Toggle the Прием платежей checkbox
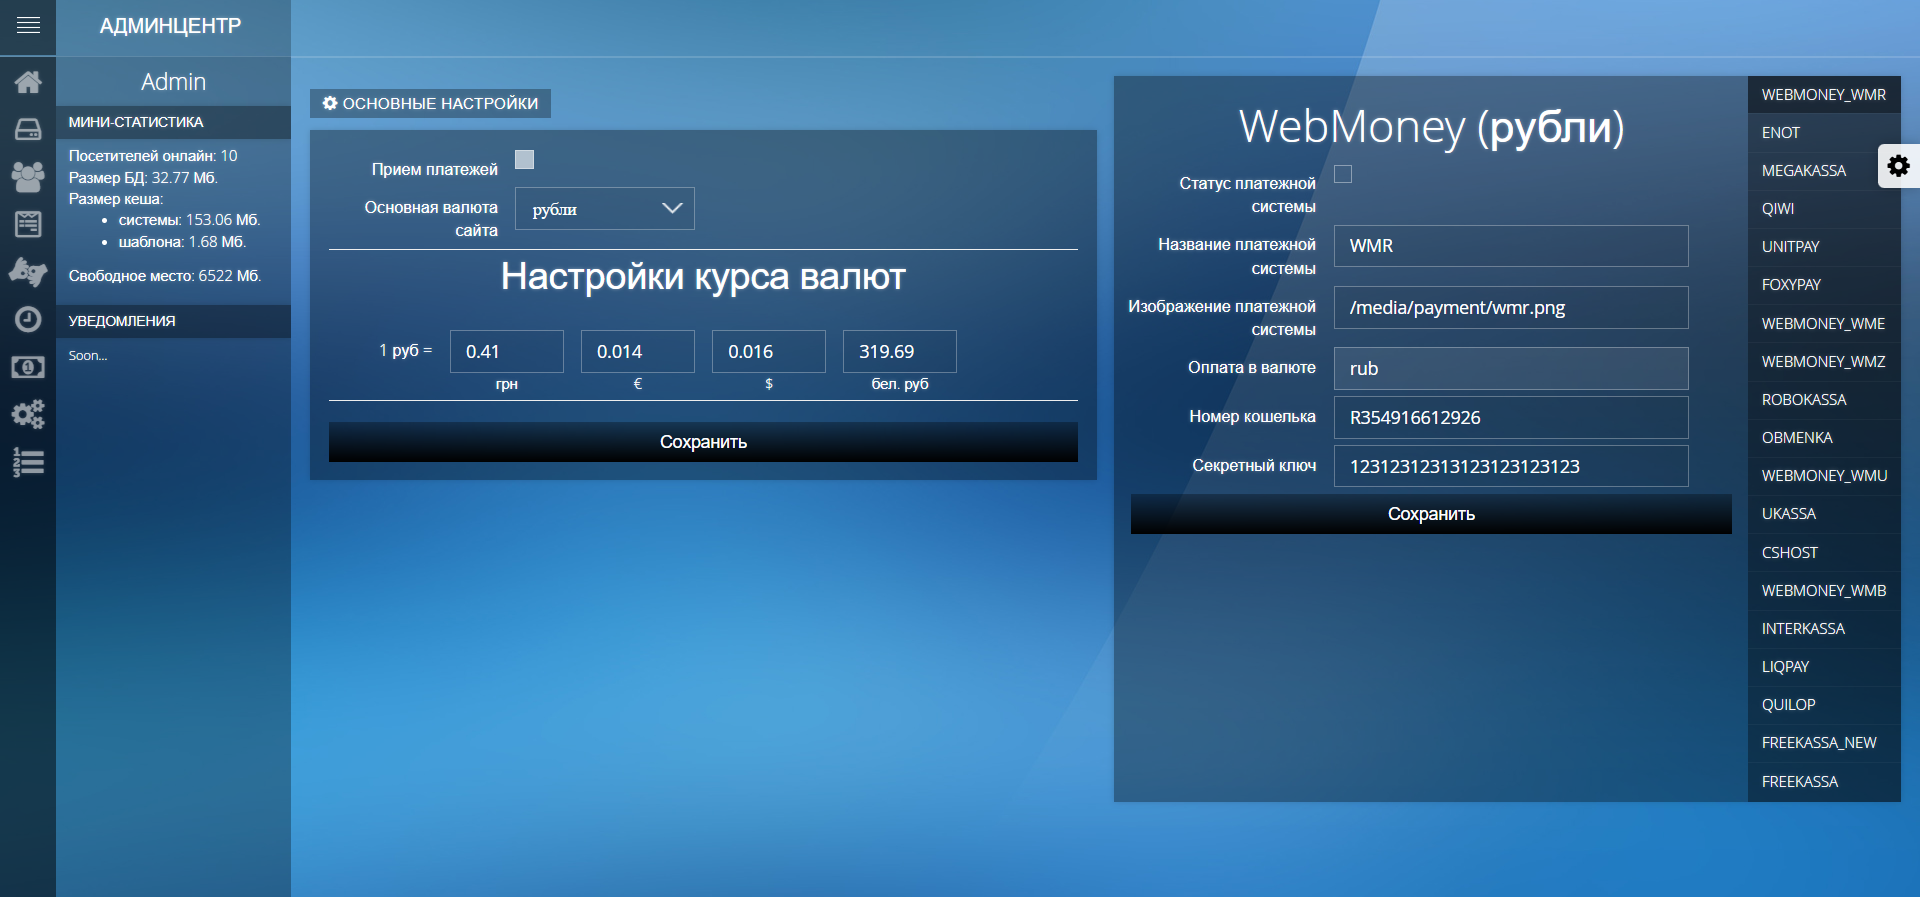The height and width of the screenshot is (897, 1920). click(524, 160)
